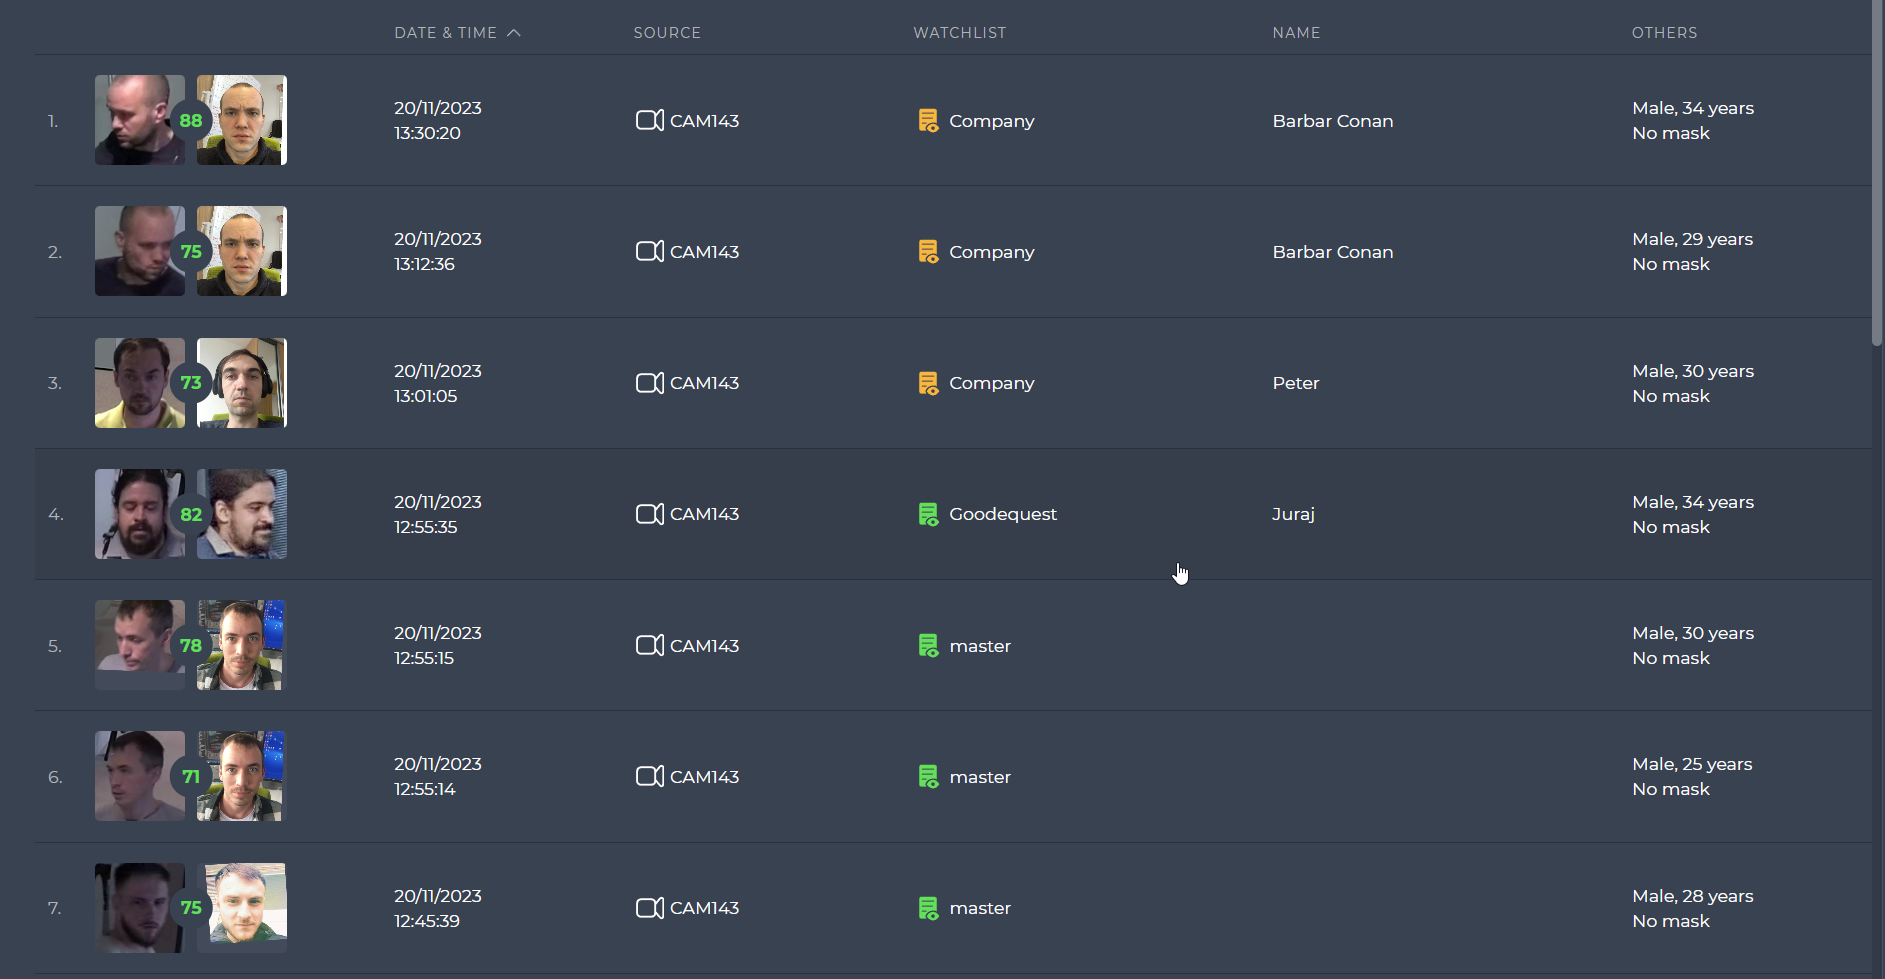
Task: Click the orange Company watchlist icon in row 3
Action: (928, 383)
